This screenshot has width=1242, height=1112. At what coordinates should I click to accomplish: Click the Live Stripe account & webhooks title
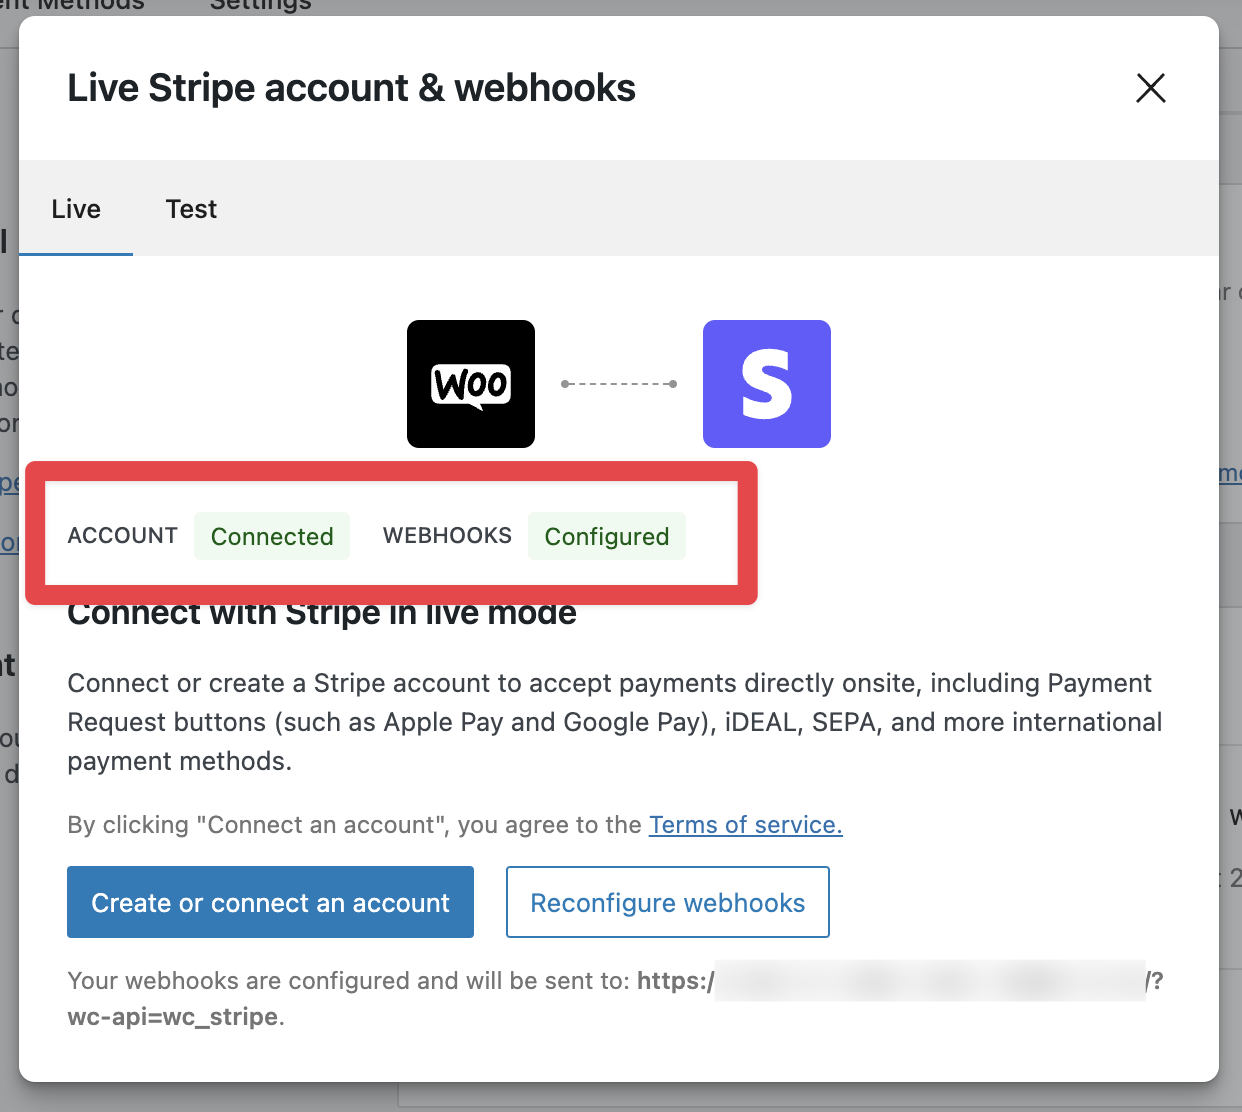click(x=351, y=88)
